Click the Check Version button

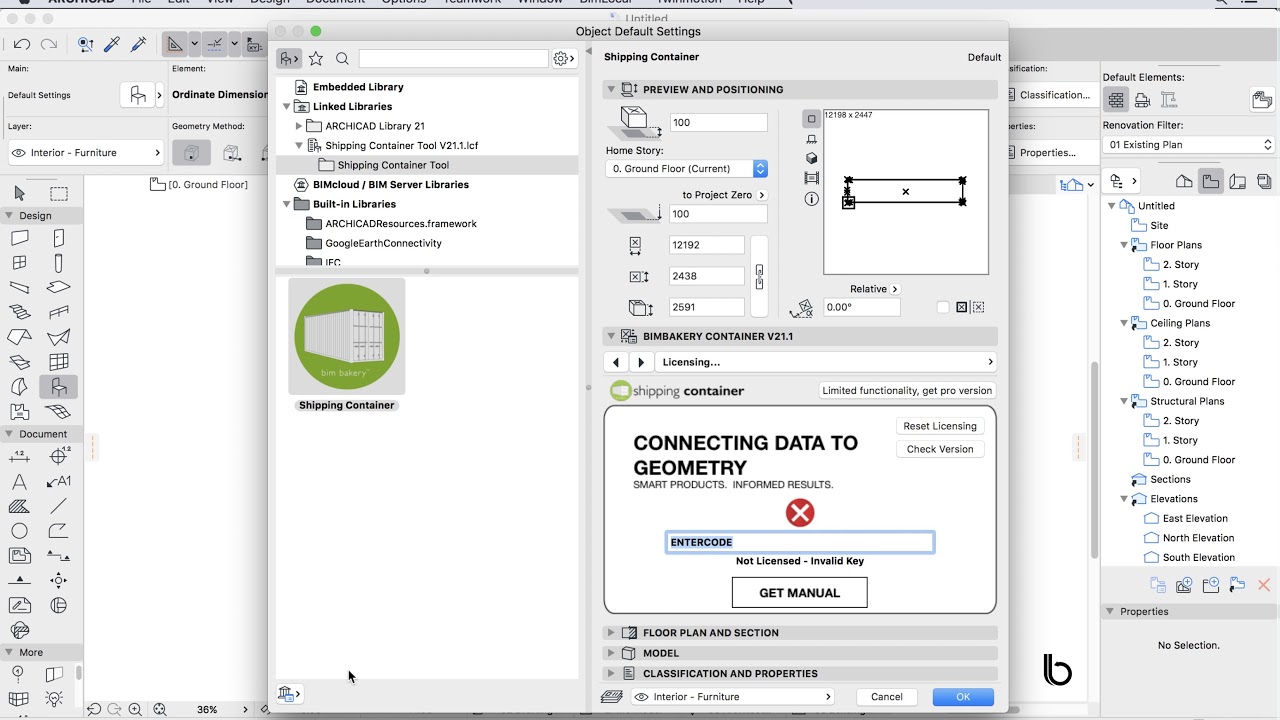click(x=940, y=449)
